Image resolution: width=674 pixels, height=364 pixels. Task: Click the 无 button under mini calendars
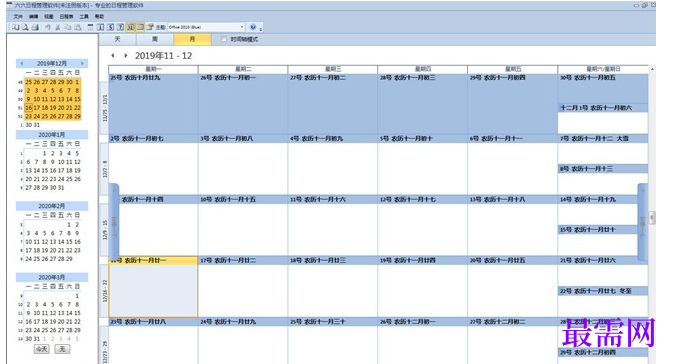62,349
